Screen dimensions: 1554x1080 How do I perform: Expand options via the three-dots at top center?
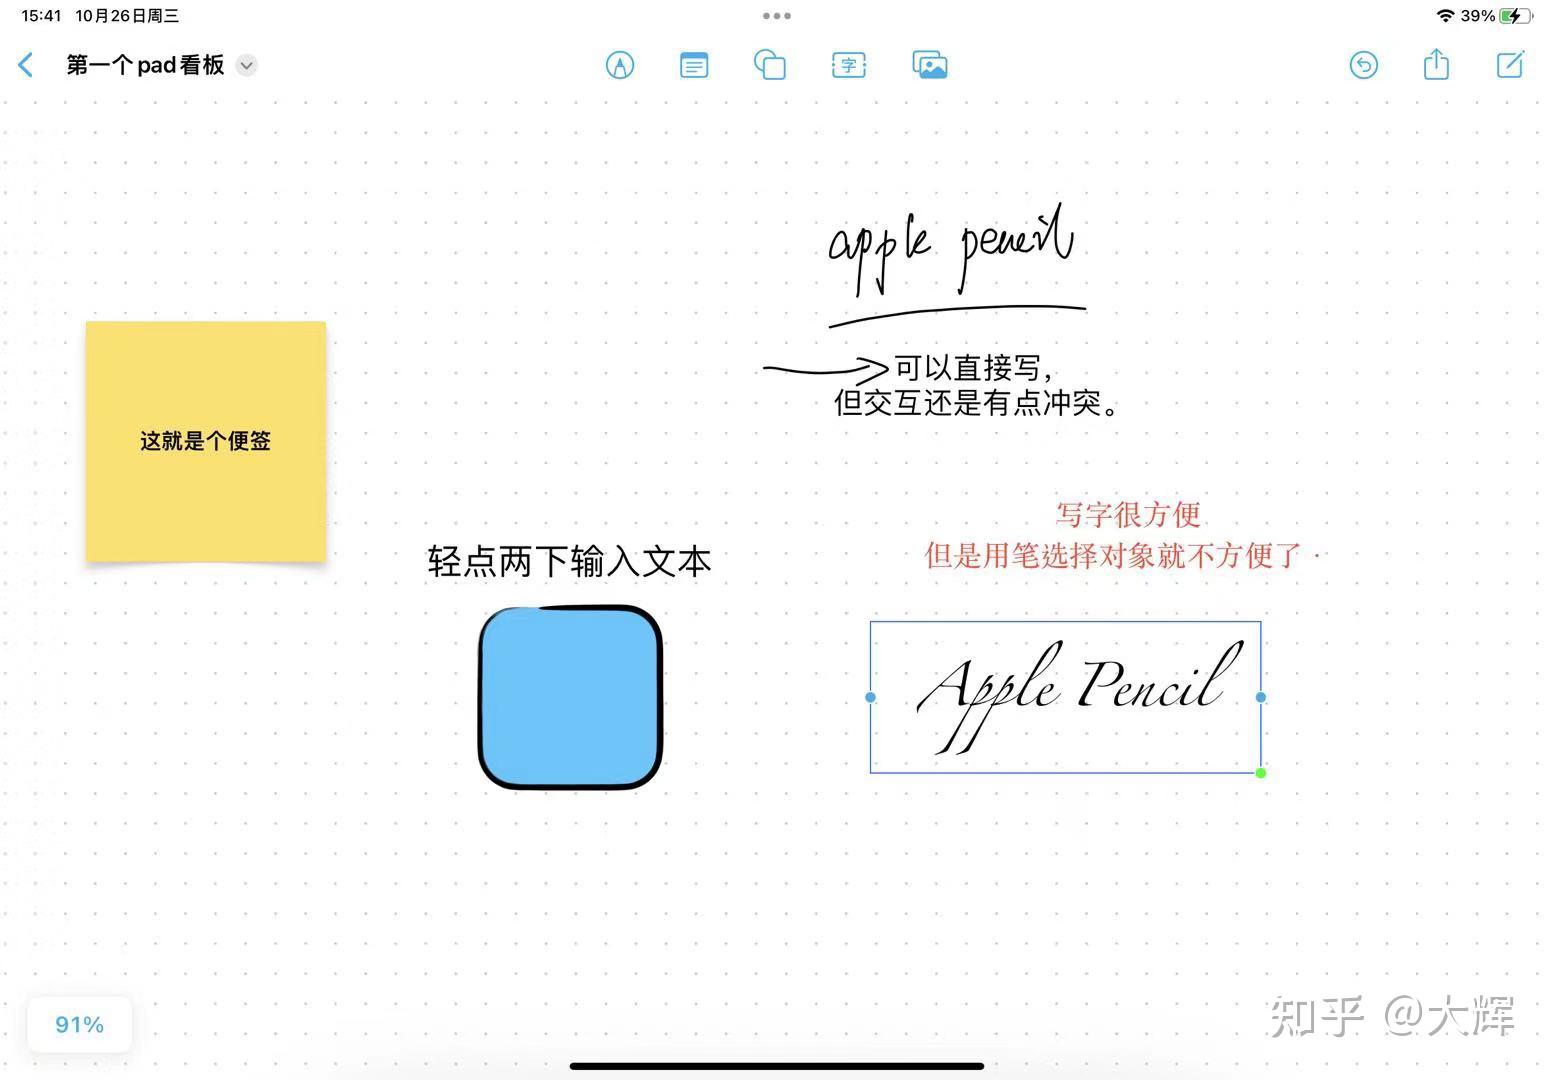pos(776,15)
